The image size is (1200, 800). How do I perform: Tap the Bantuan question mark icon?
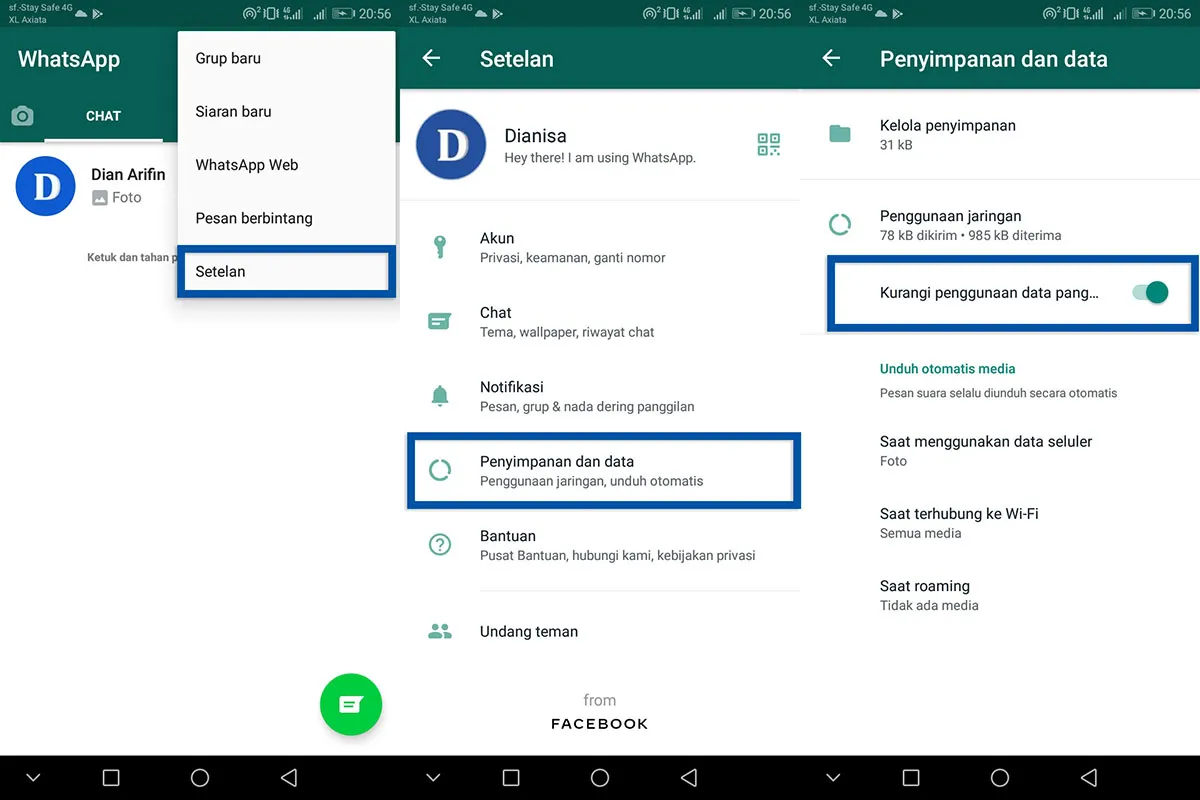click(440, 544)
